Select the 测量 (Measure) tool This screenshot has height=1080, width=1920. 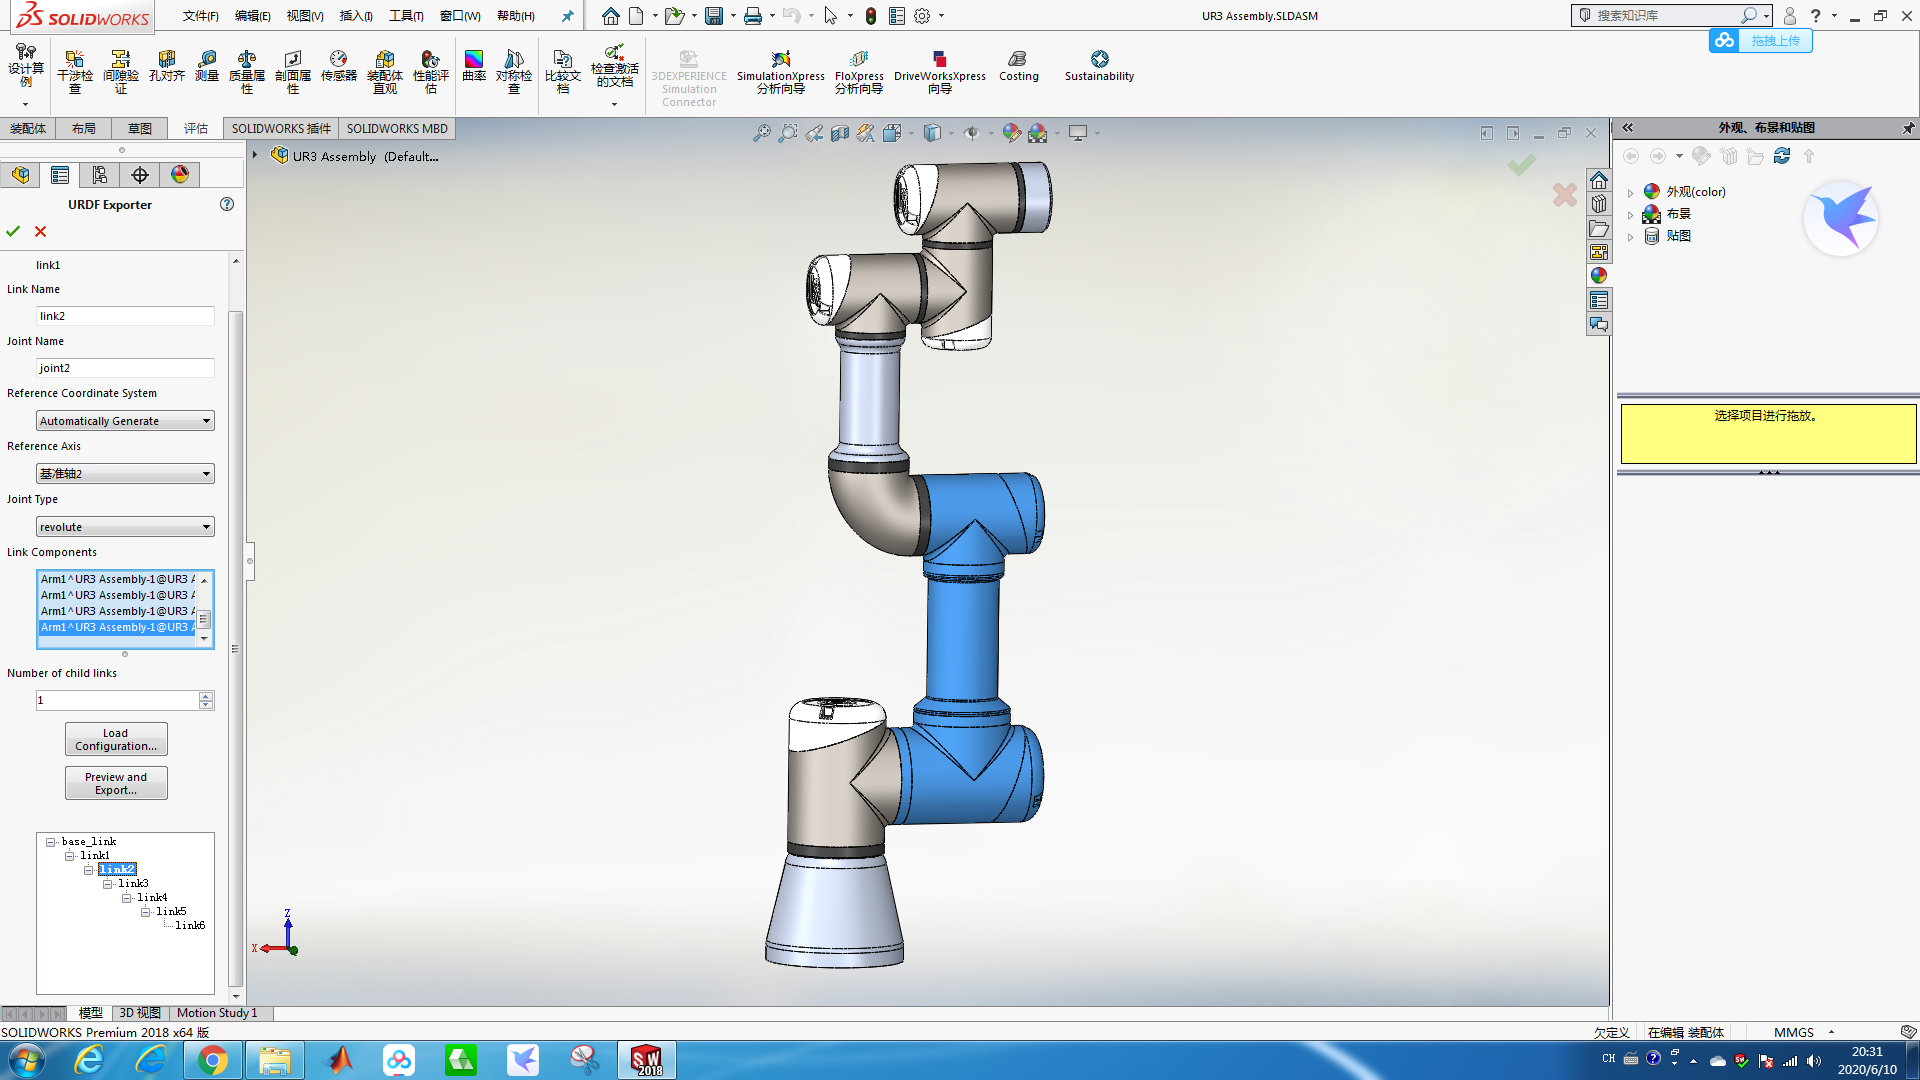pos(206,72)
